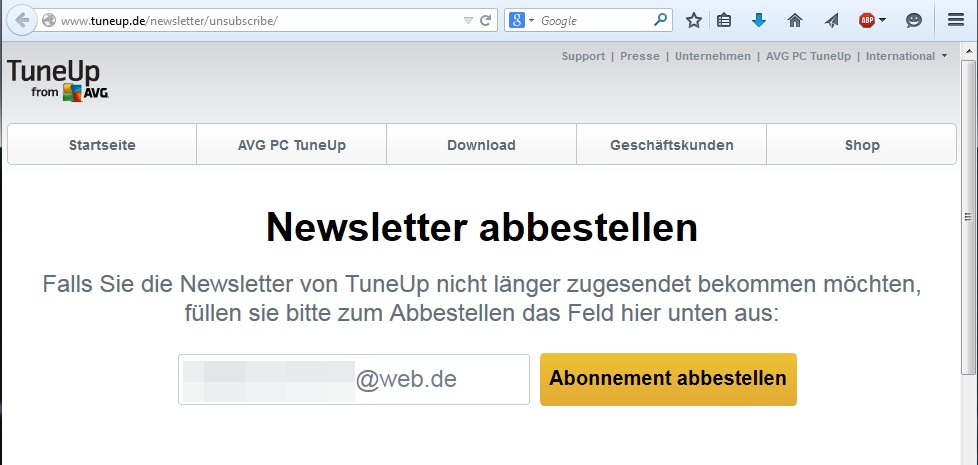This screenshot has width=978, height=465.
Task: Click the email address input field
Action: click(x=354, y=380)
